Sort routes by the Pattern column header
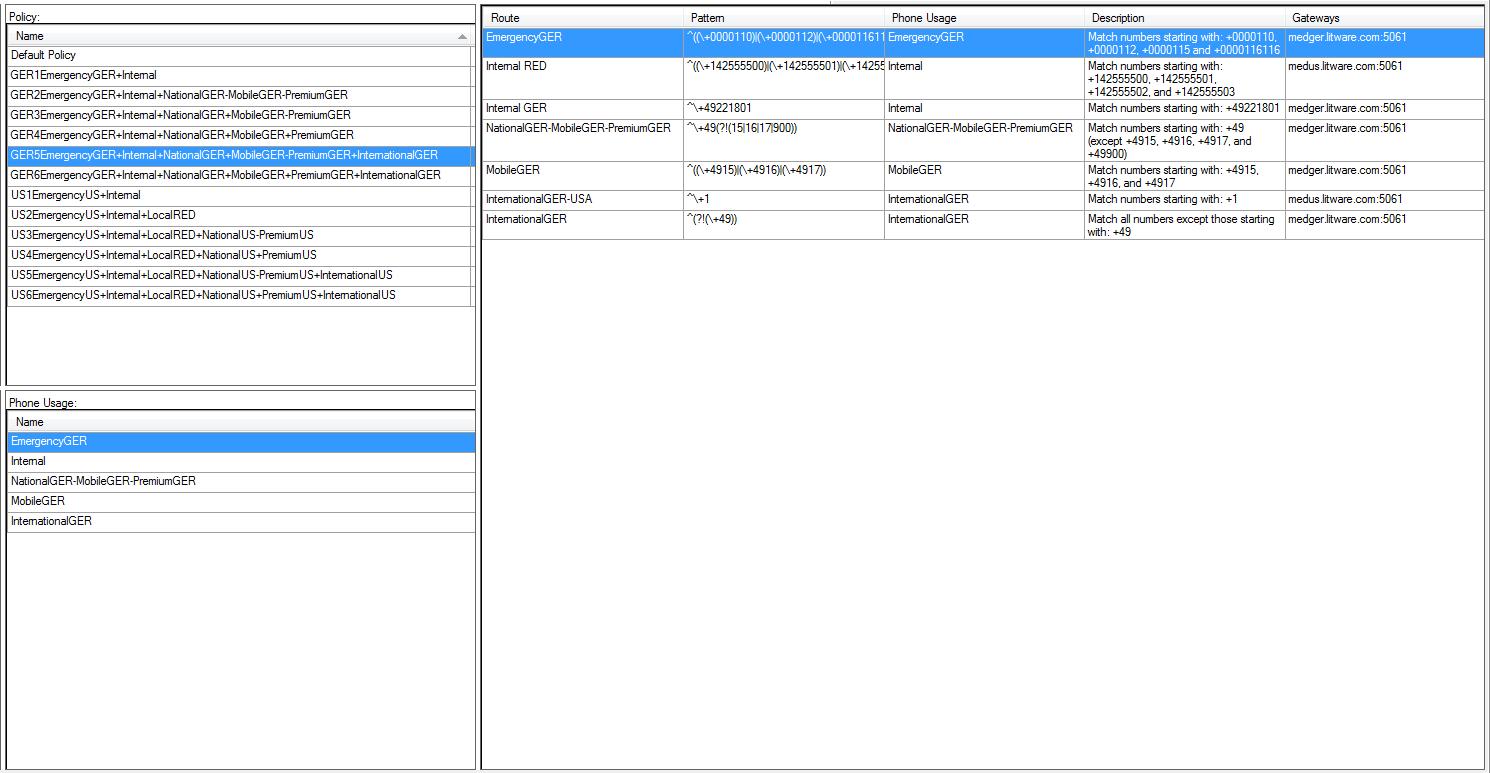Screen dimensions: 1492x773 coord(784,18)
